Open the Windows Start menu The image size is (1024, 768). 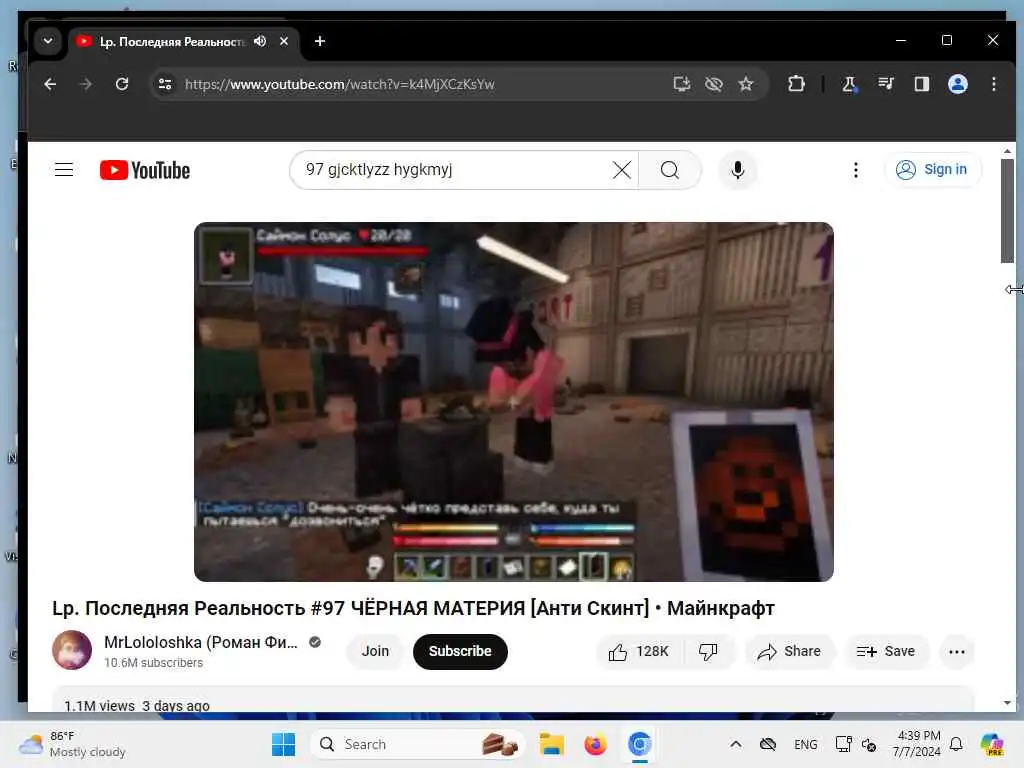[x=283, y=744]
